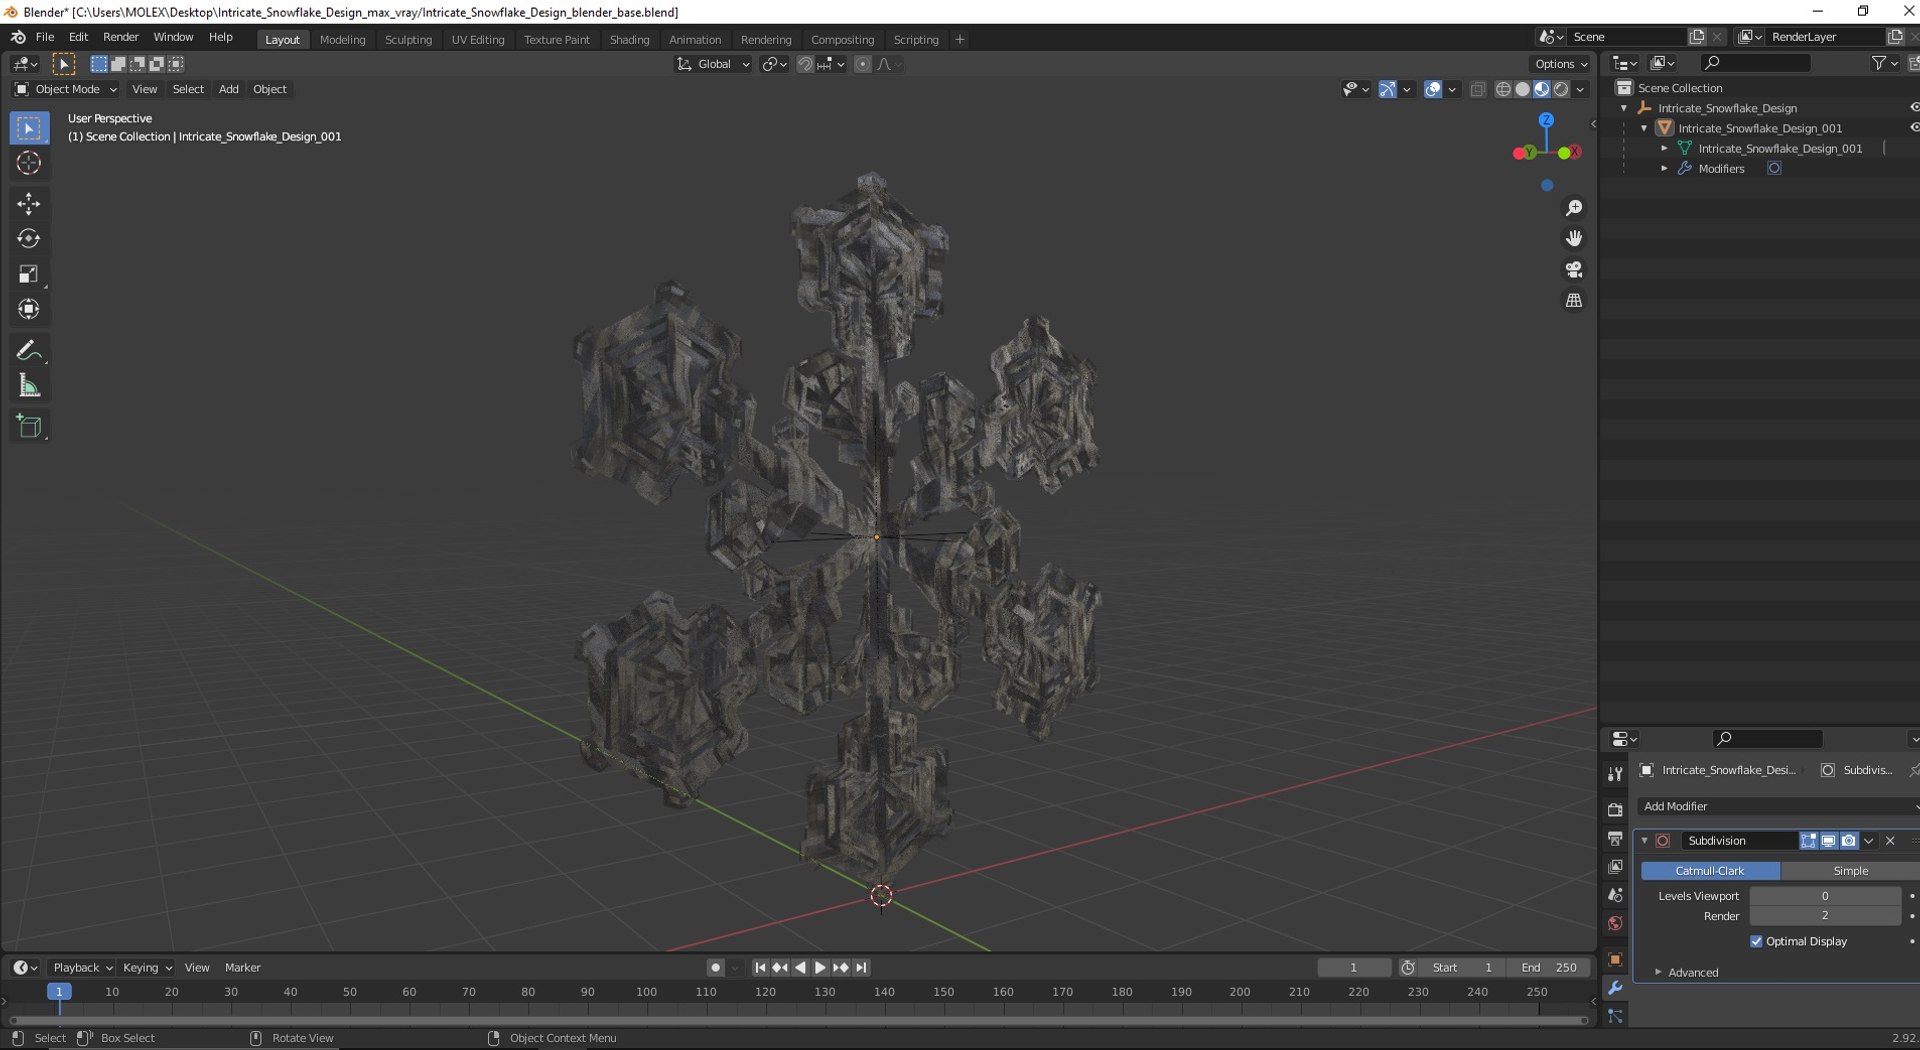Open the Render properties tab icon
Viewport: 1920px width, 1050px height.
click(x=1615, y=810)
